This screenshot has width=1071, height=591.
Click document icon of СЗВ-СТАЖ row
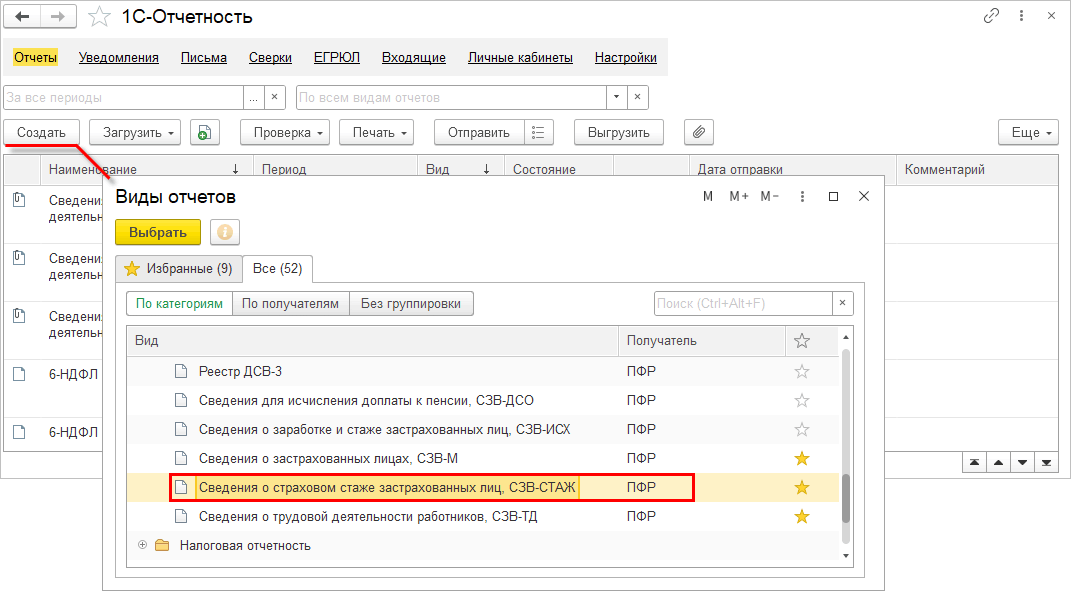coord(181,488)
